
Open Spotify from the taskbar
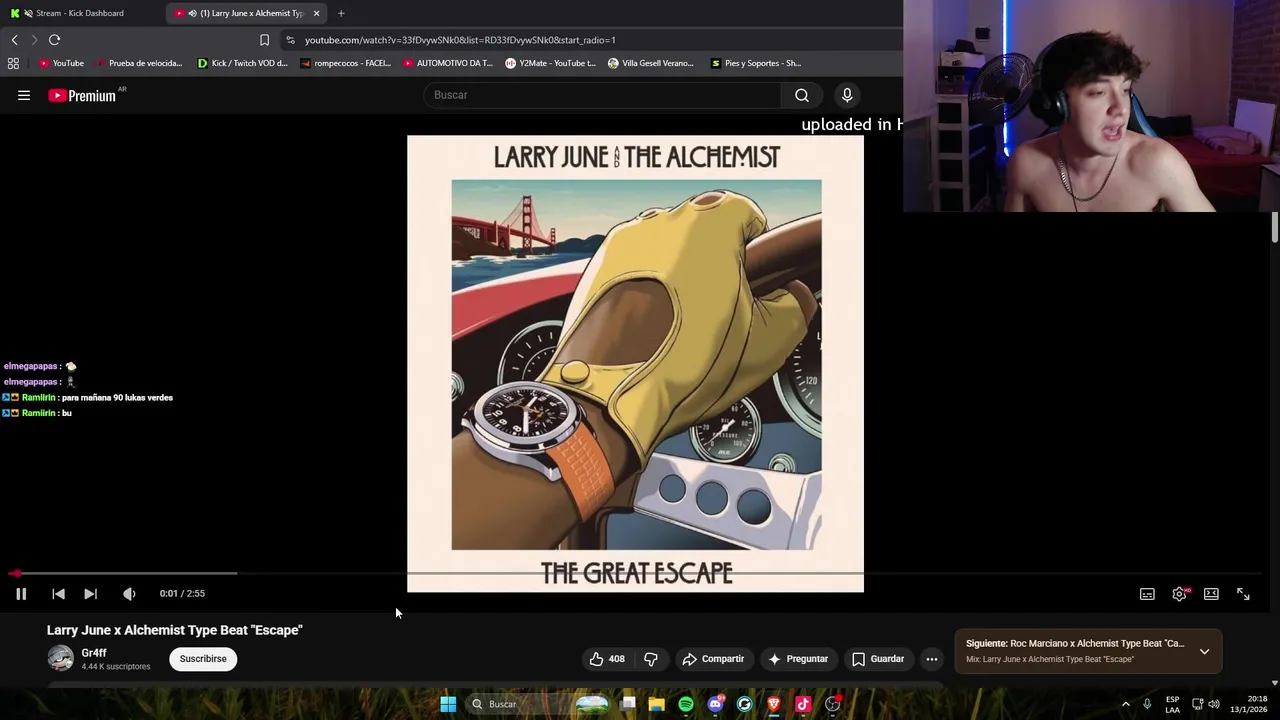click(x=686, y=704)
